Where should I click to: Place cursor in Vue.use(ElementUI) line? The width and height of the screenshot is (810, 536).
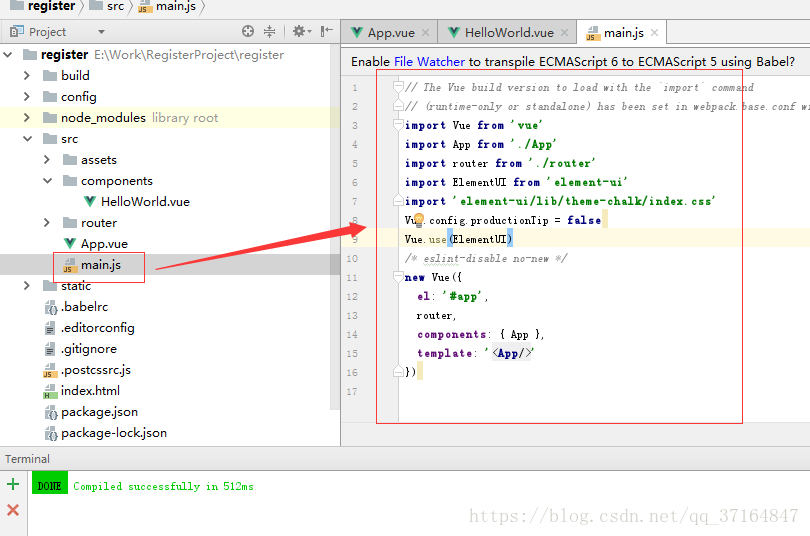tap(459, 239)
